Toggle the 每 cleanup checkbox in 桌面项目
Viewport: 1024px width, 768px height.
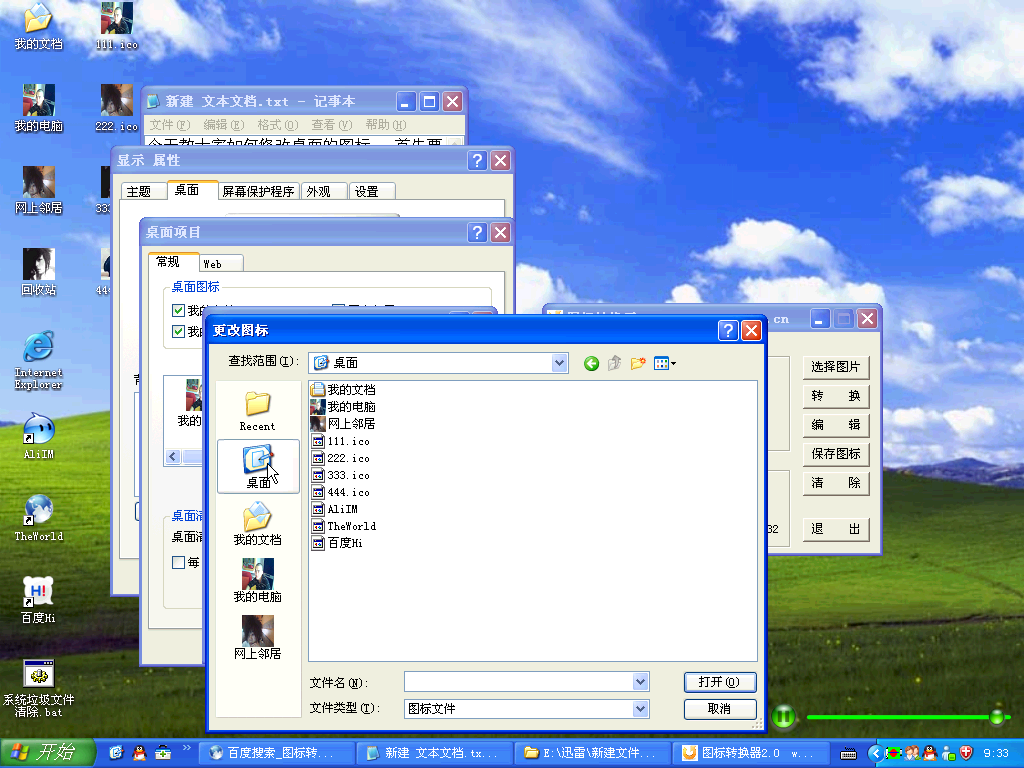[178, 562]
